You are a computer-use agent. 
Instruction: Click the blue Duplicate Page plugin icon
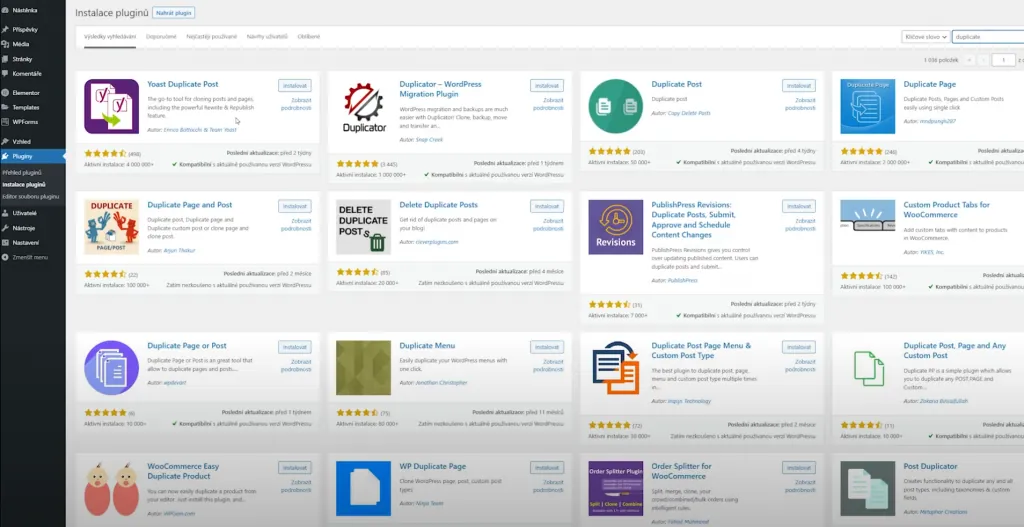point(867,106)
